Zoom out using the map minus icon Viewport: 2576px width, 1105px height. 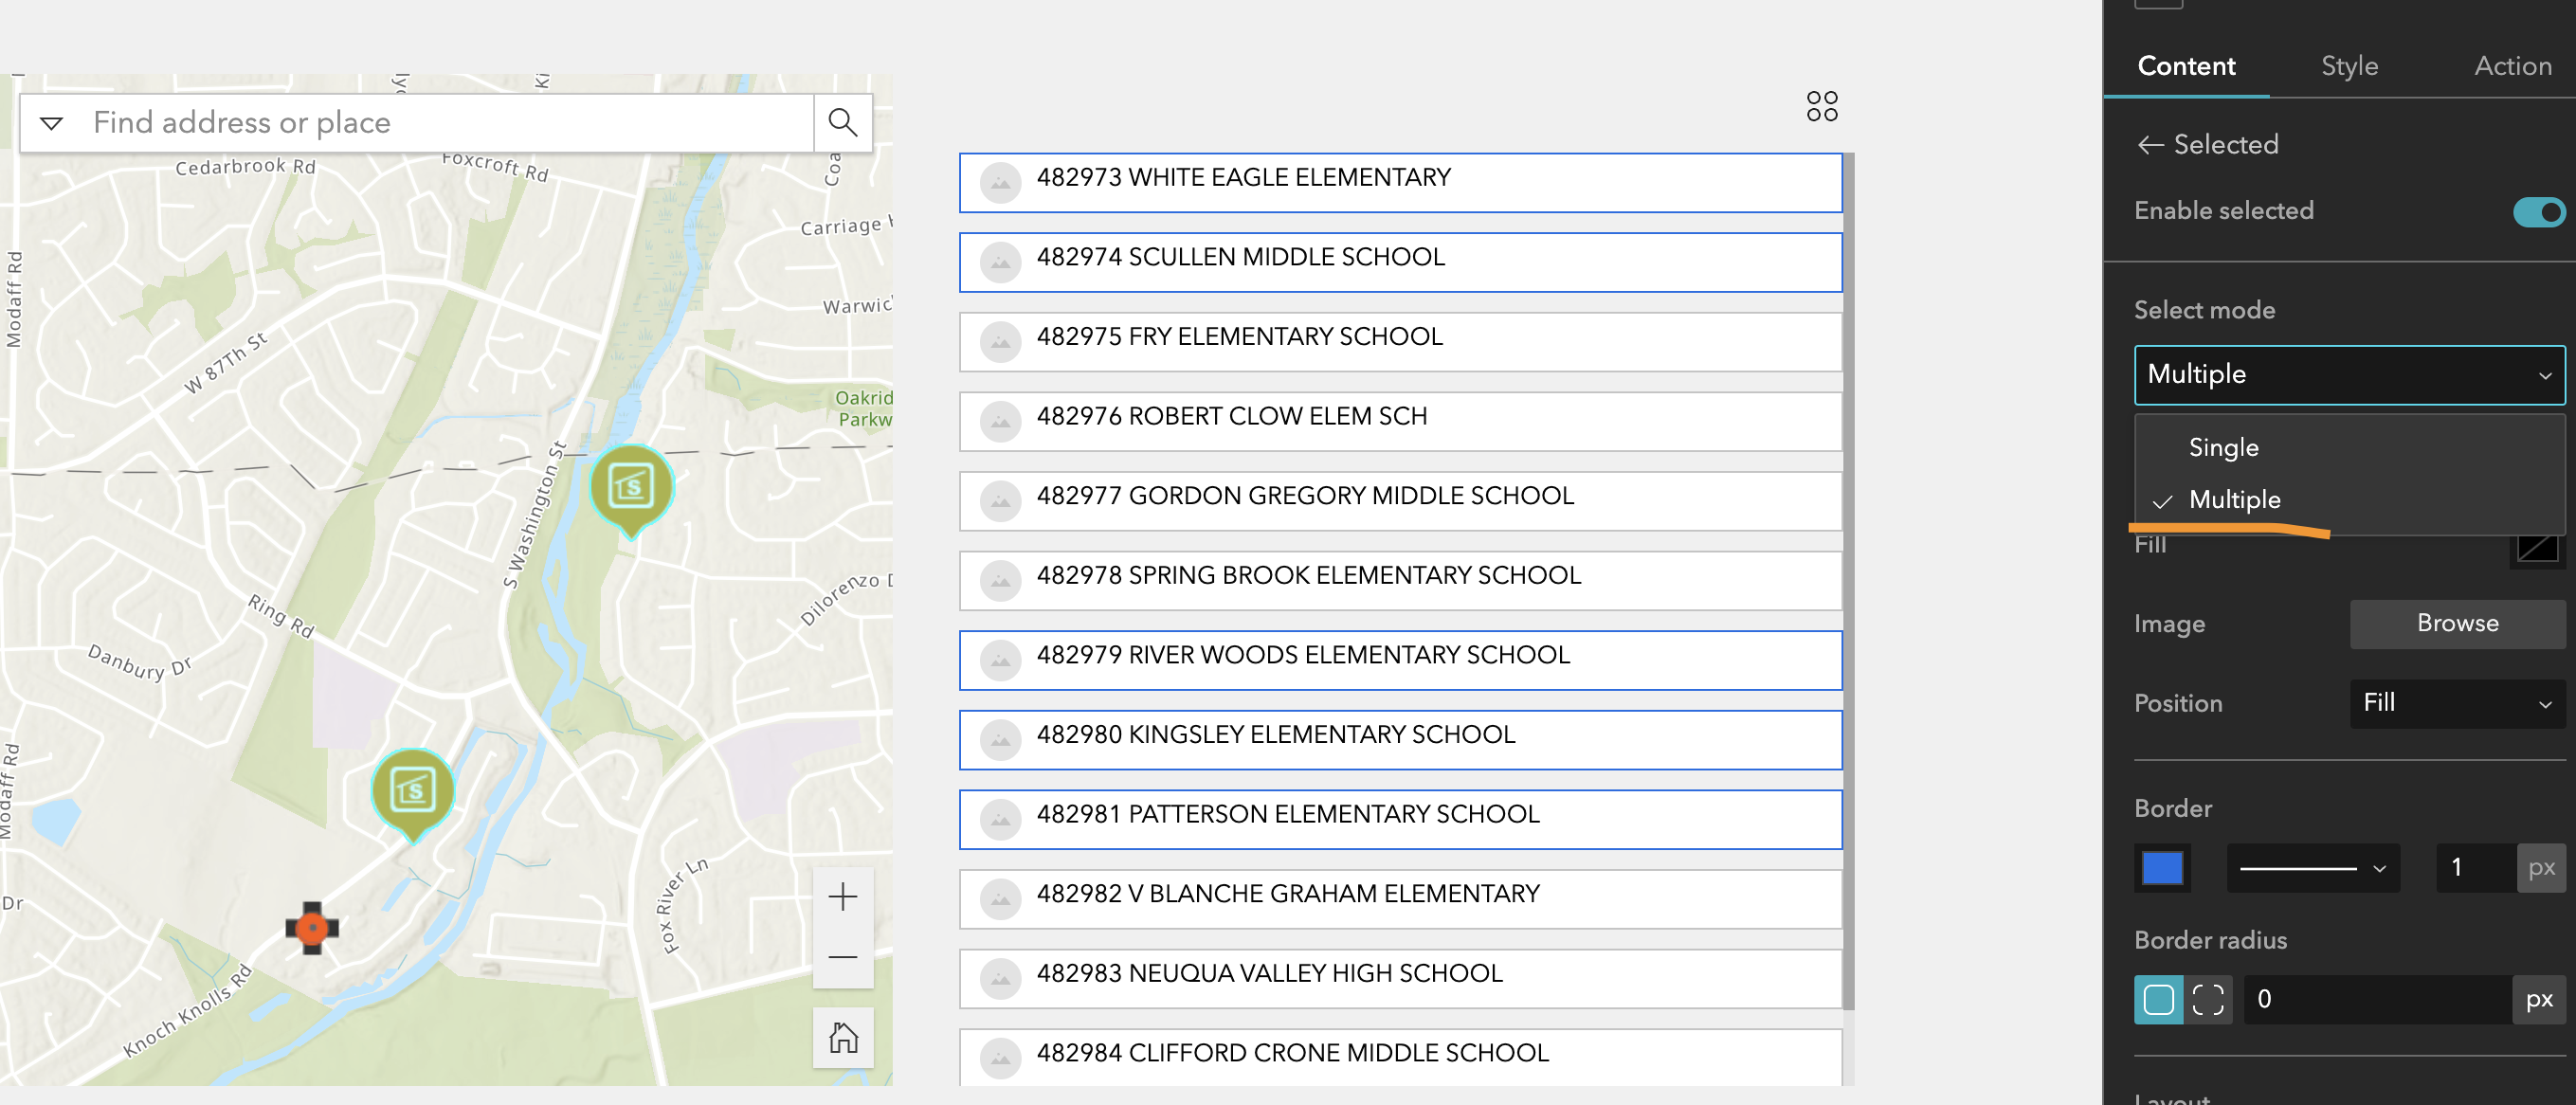click(842, 957)
